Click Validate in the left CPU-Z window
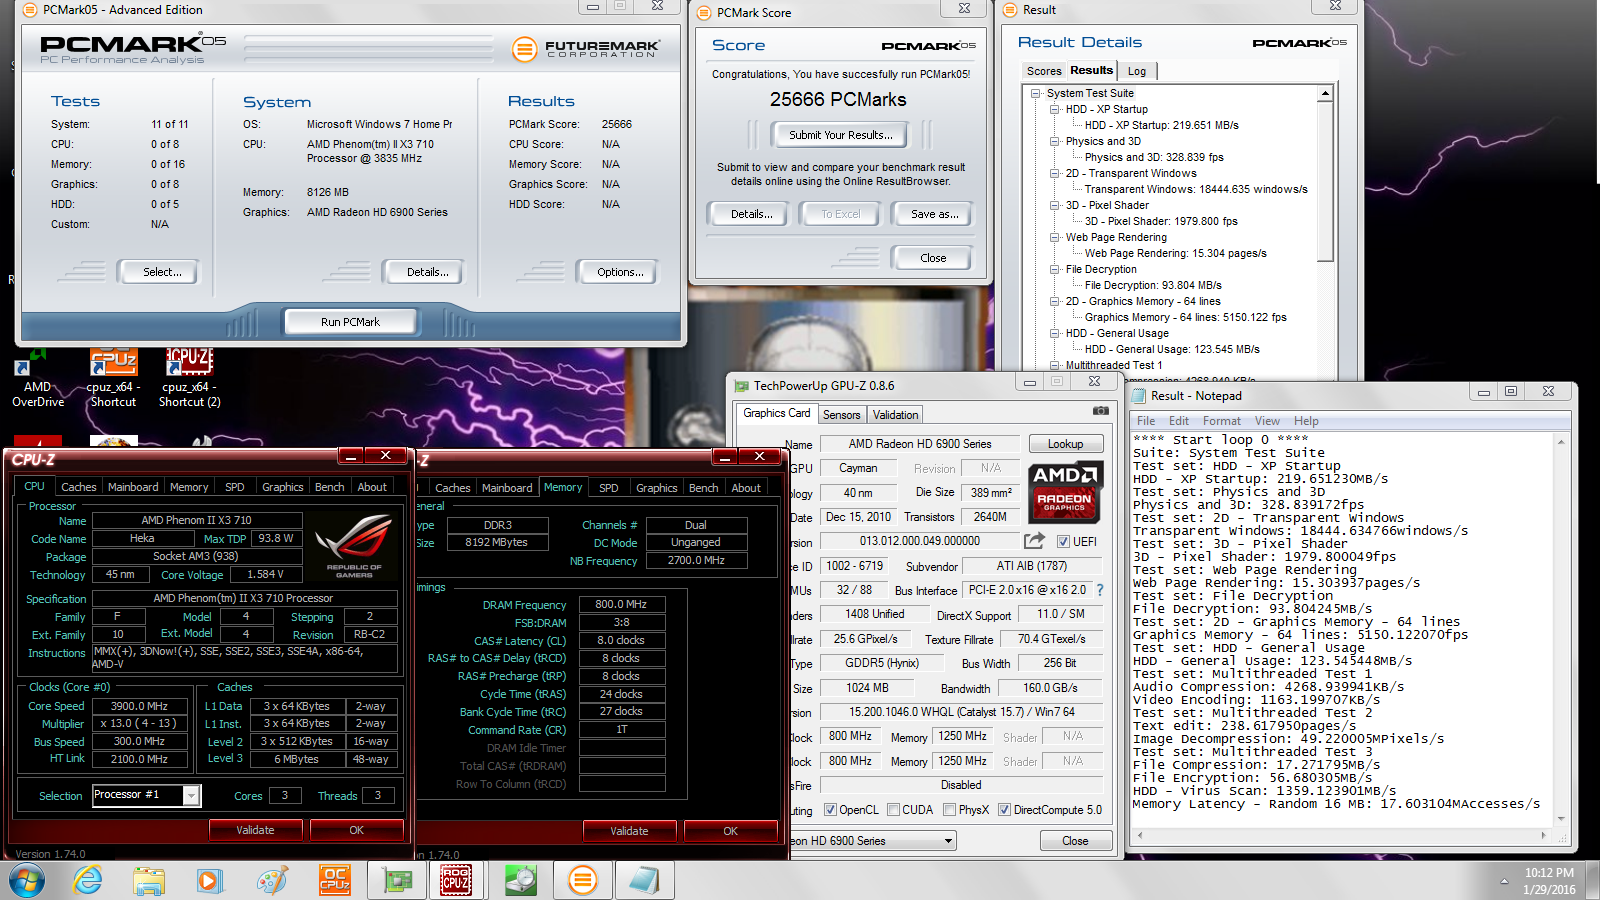Viewport: 1600px width, 900px height. pyautogui.click(x=255, y=830)
